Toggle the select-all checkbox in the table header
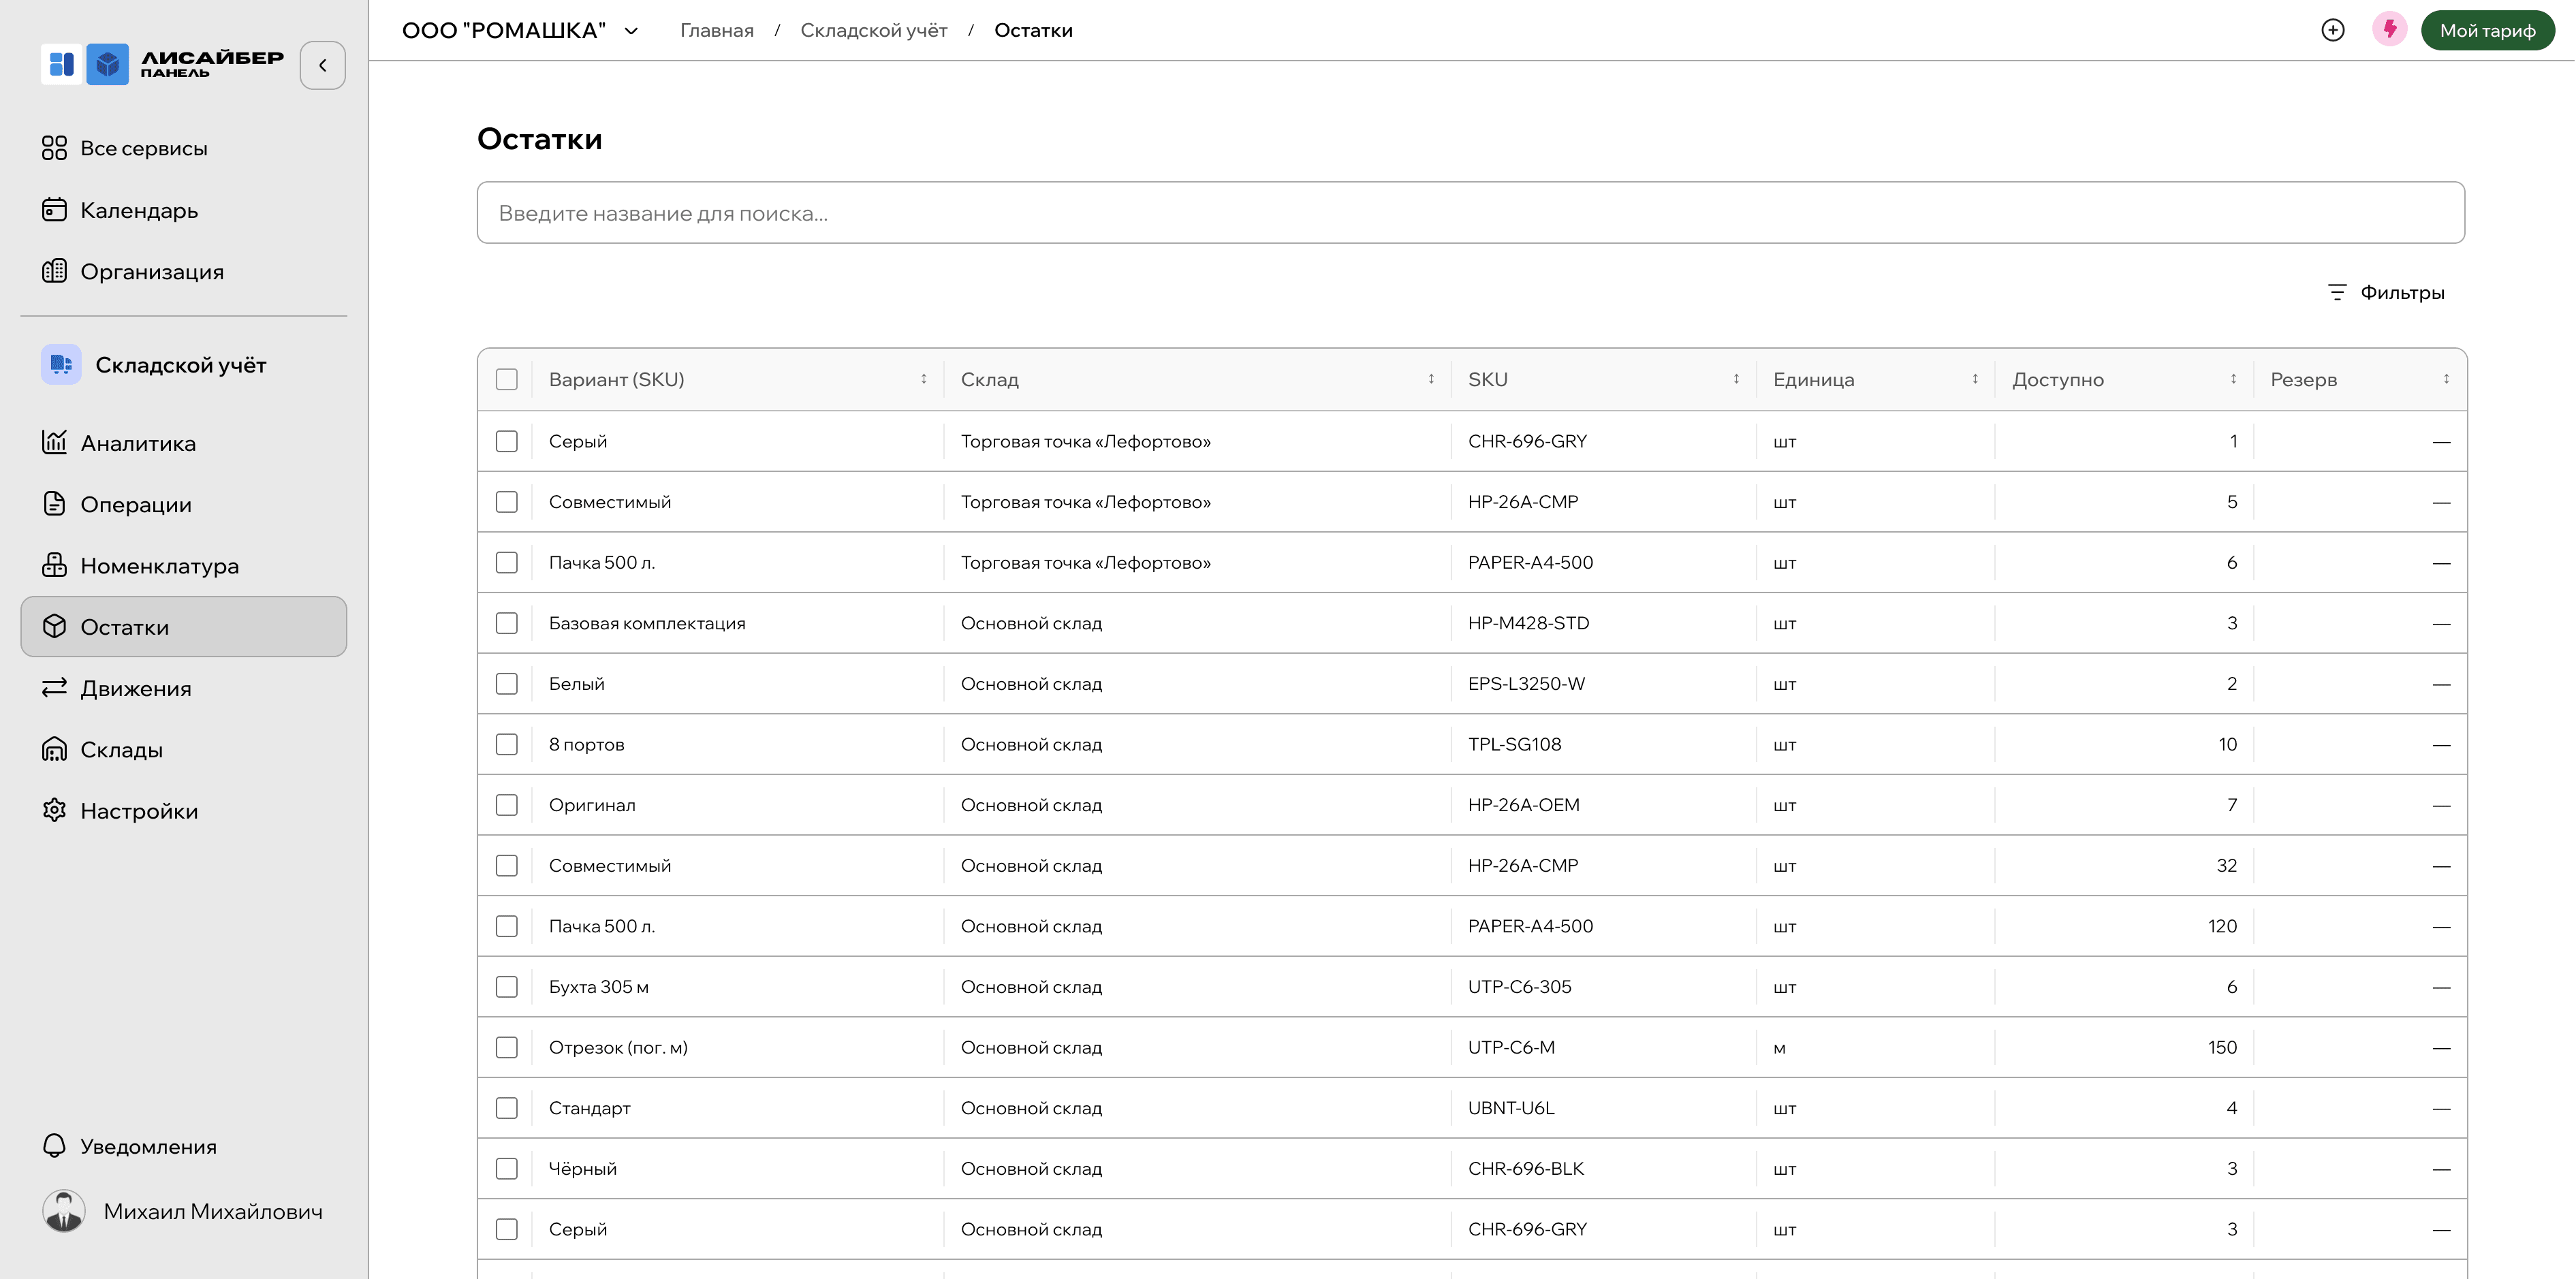This screenshot has height=1279, width=2576. (507, 379)
